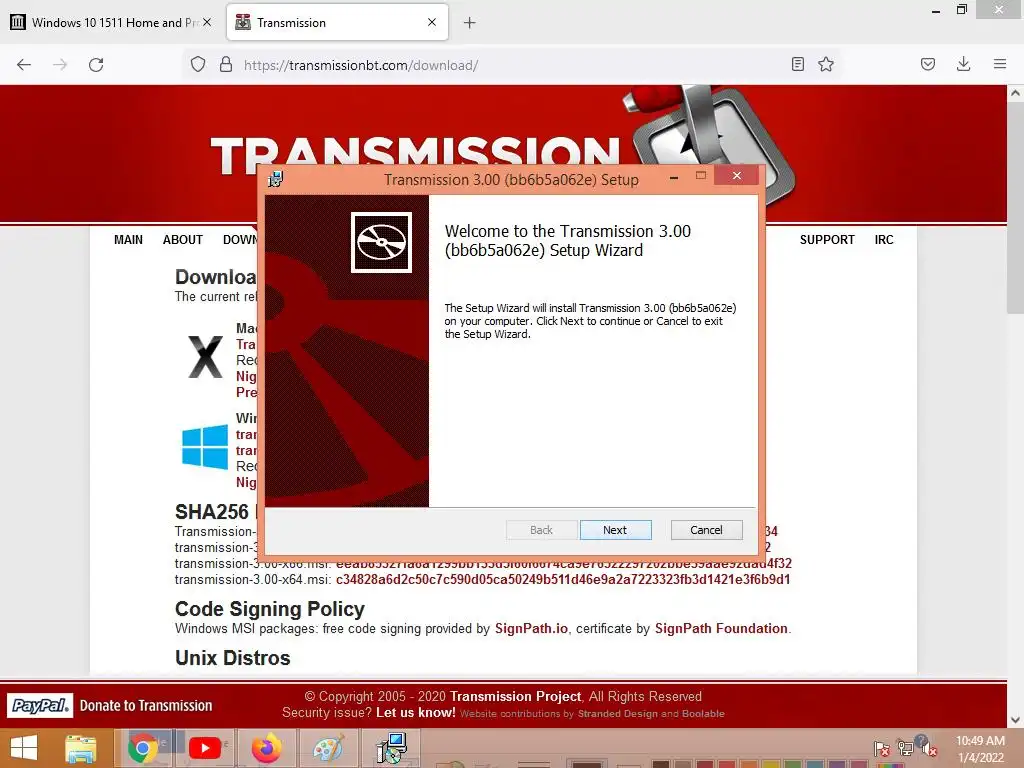Open the transmission-3.00-x64.msi SHA256 hash link
1024x768 pixels.
[563, 580]
